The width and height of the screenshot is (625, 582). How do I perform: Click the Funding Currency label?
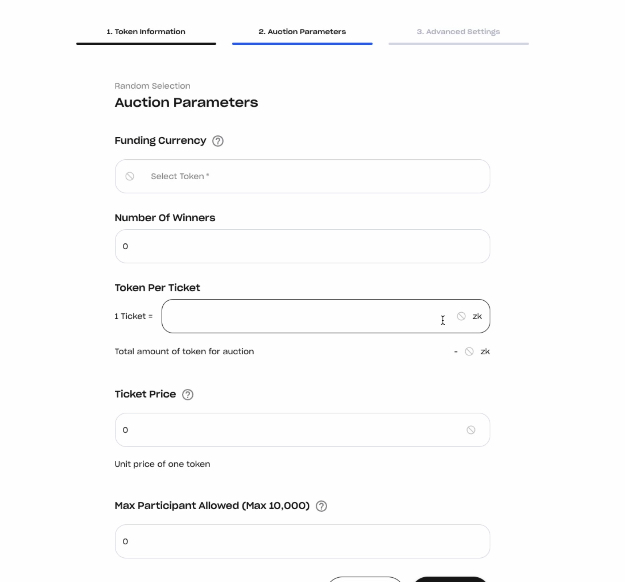pos(160,141)
